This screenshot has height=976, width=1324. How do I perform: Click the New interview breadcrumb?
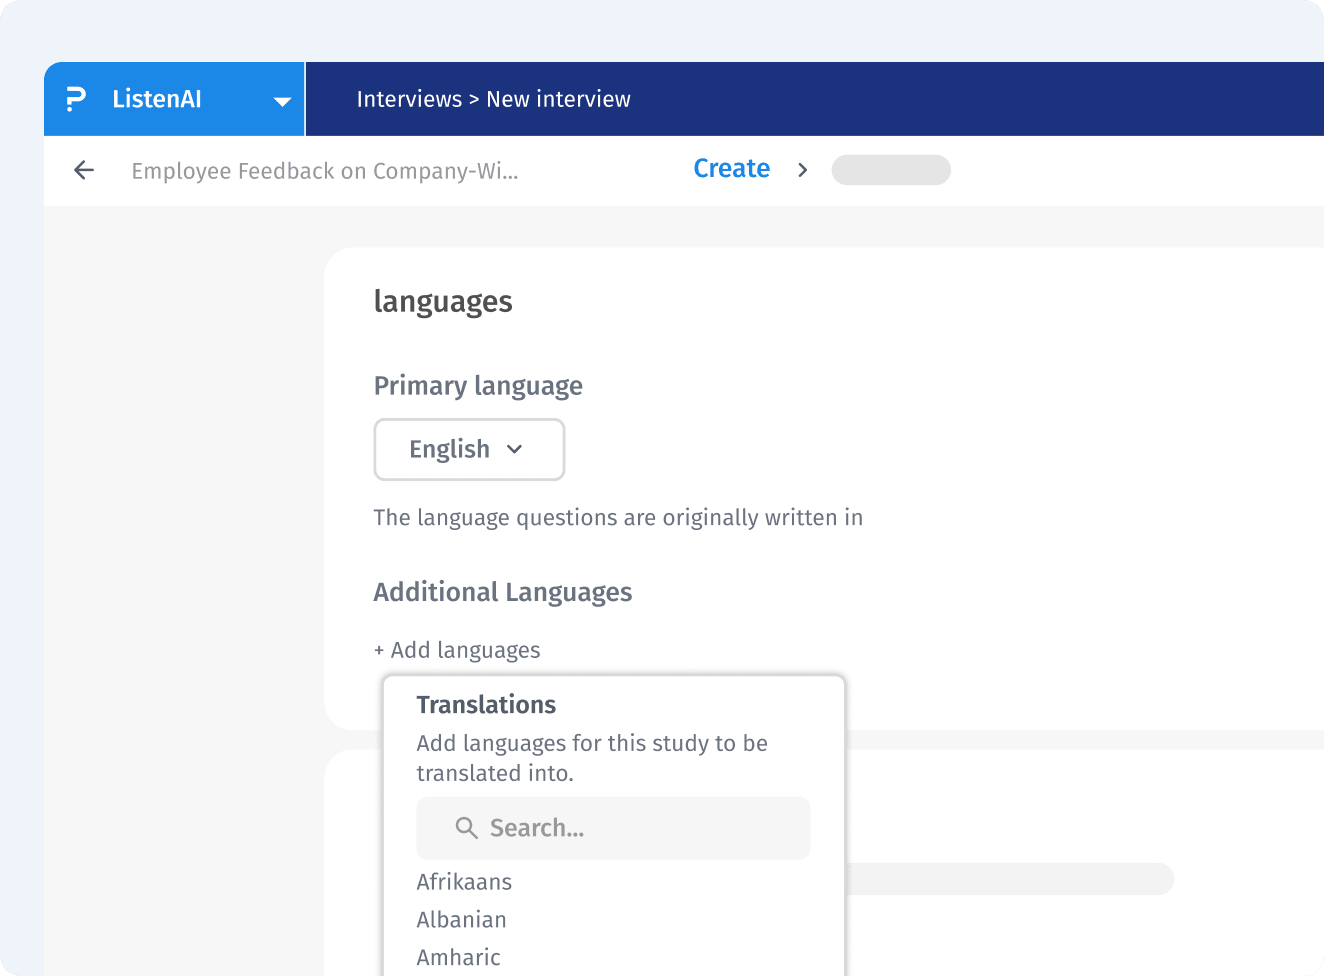[x=558, y=99]
